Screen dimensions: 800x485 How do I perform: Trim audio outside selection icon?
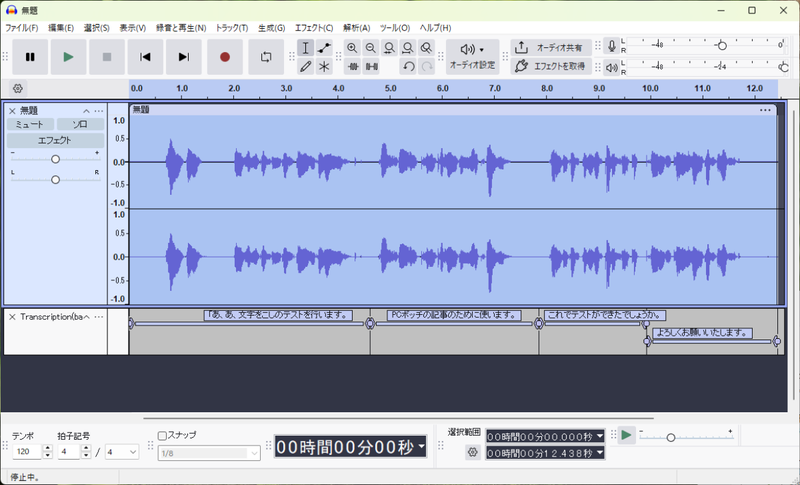(352, 66)
